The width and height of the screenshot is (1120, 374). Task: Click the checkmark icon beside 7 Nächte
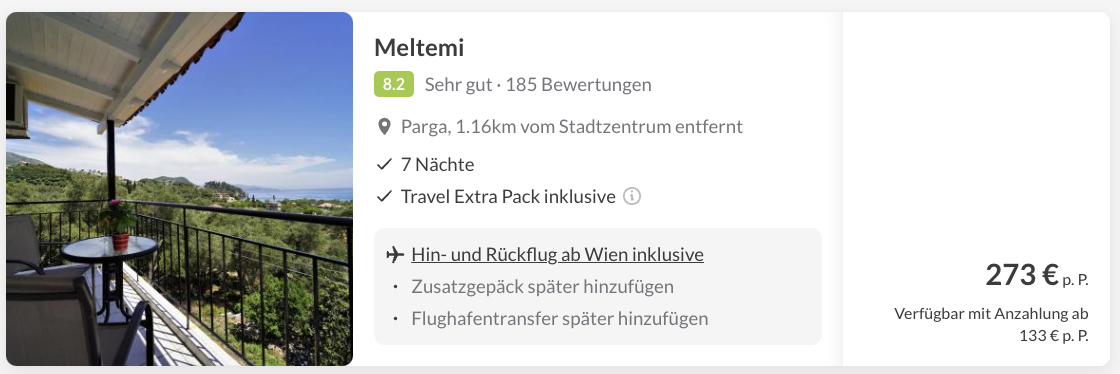[x=384, y=165]
